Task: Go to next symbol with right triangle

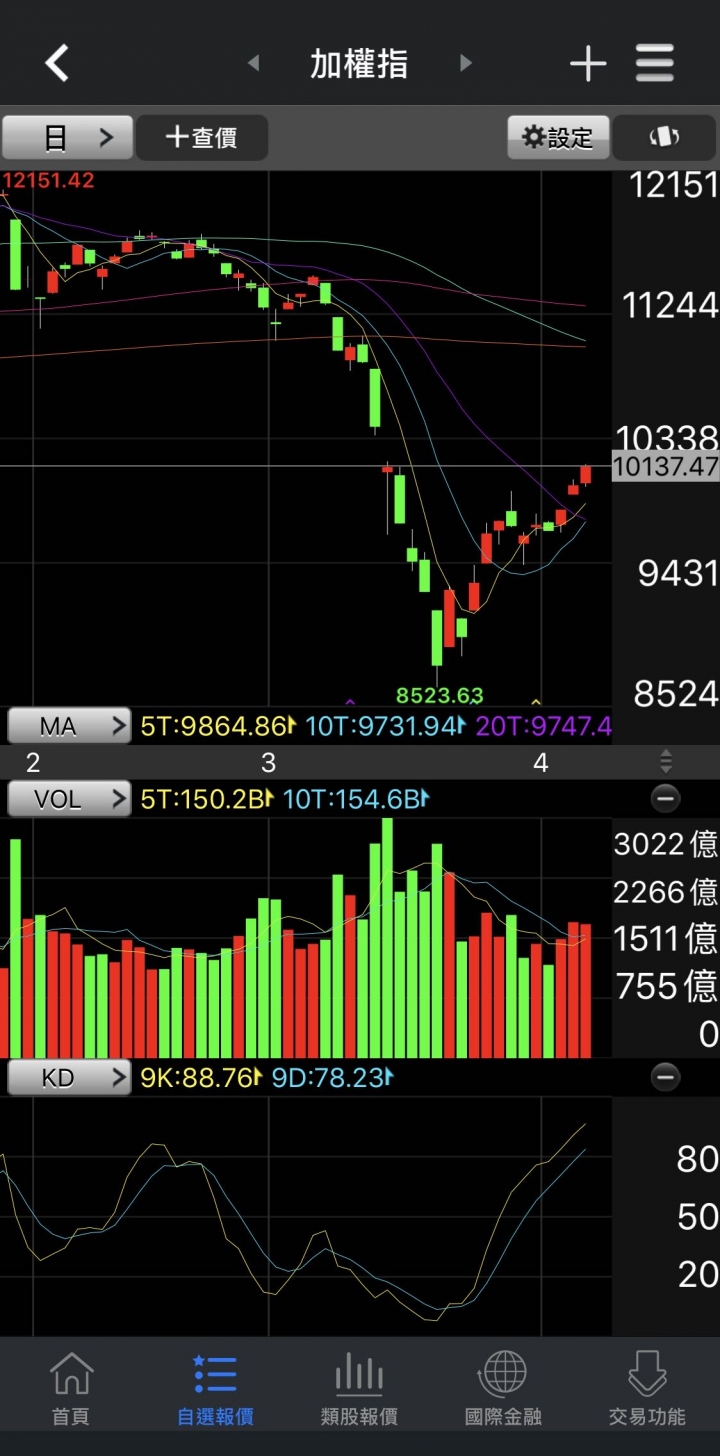Action: [x=465, y=64]
